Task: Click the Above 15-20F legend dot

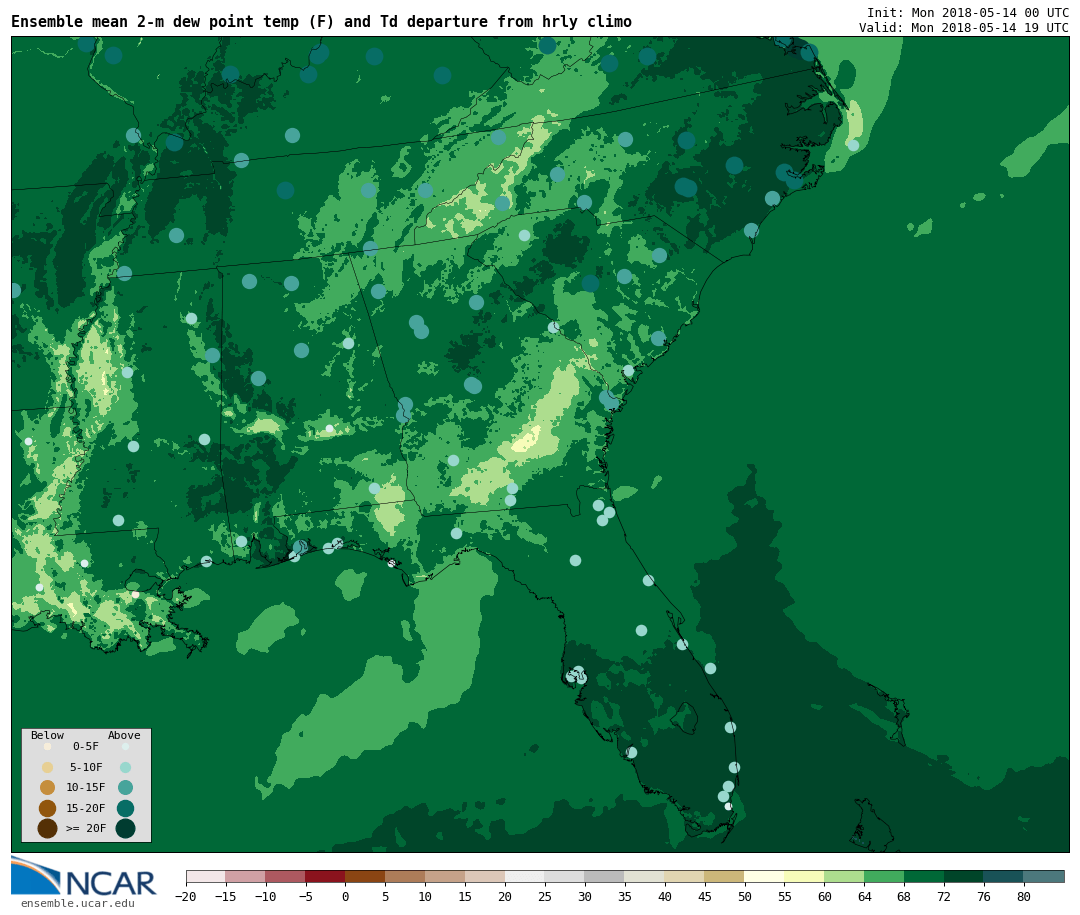Action: [x=125, y=808]
